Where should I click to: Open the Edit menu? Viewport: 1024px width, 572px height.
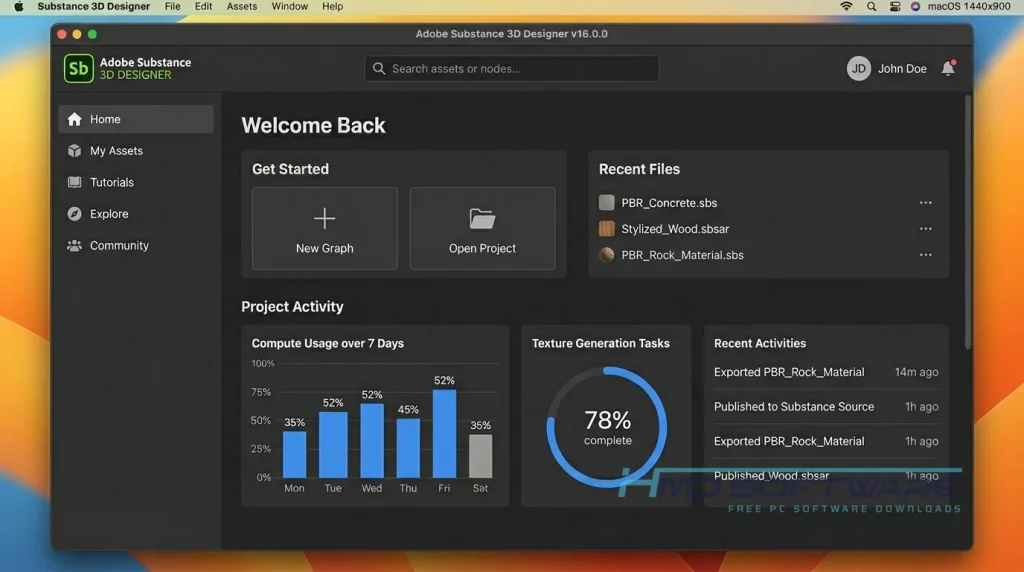pos(203,7)
